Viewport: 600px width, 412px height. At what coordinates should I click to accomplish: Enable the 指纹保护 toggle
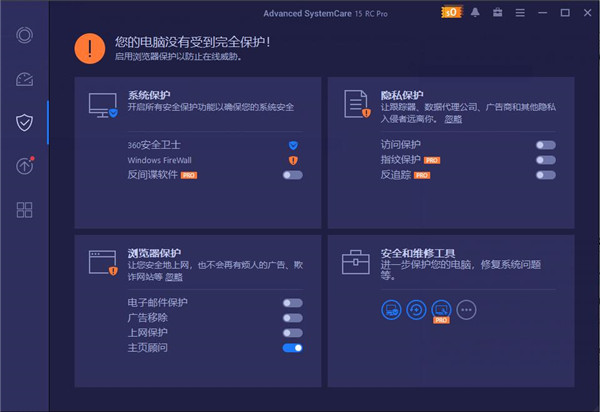point(546,160)
